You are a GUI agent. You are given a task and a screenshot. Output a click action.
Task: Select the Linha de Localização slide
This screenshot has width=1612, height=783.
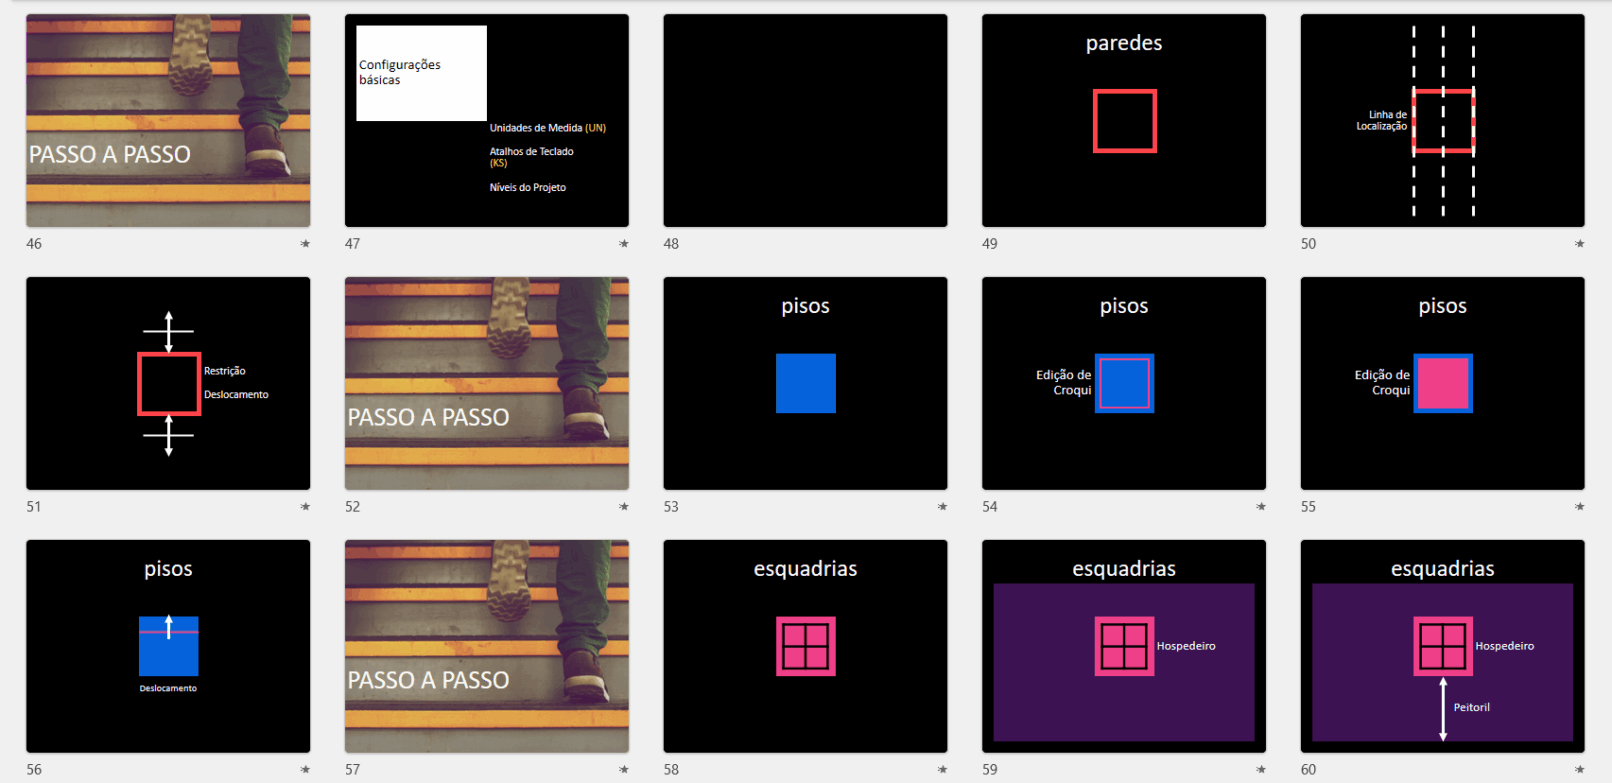(1442, 120)
